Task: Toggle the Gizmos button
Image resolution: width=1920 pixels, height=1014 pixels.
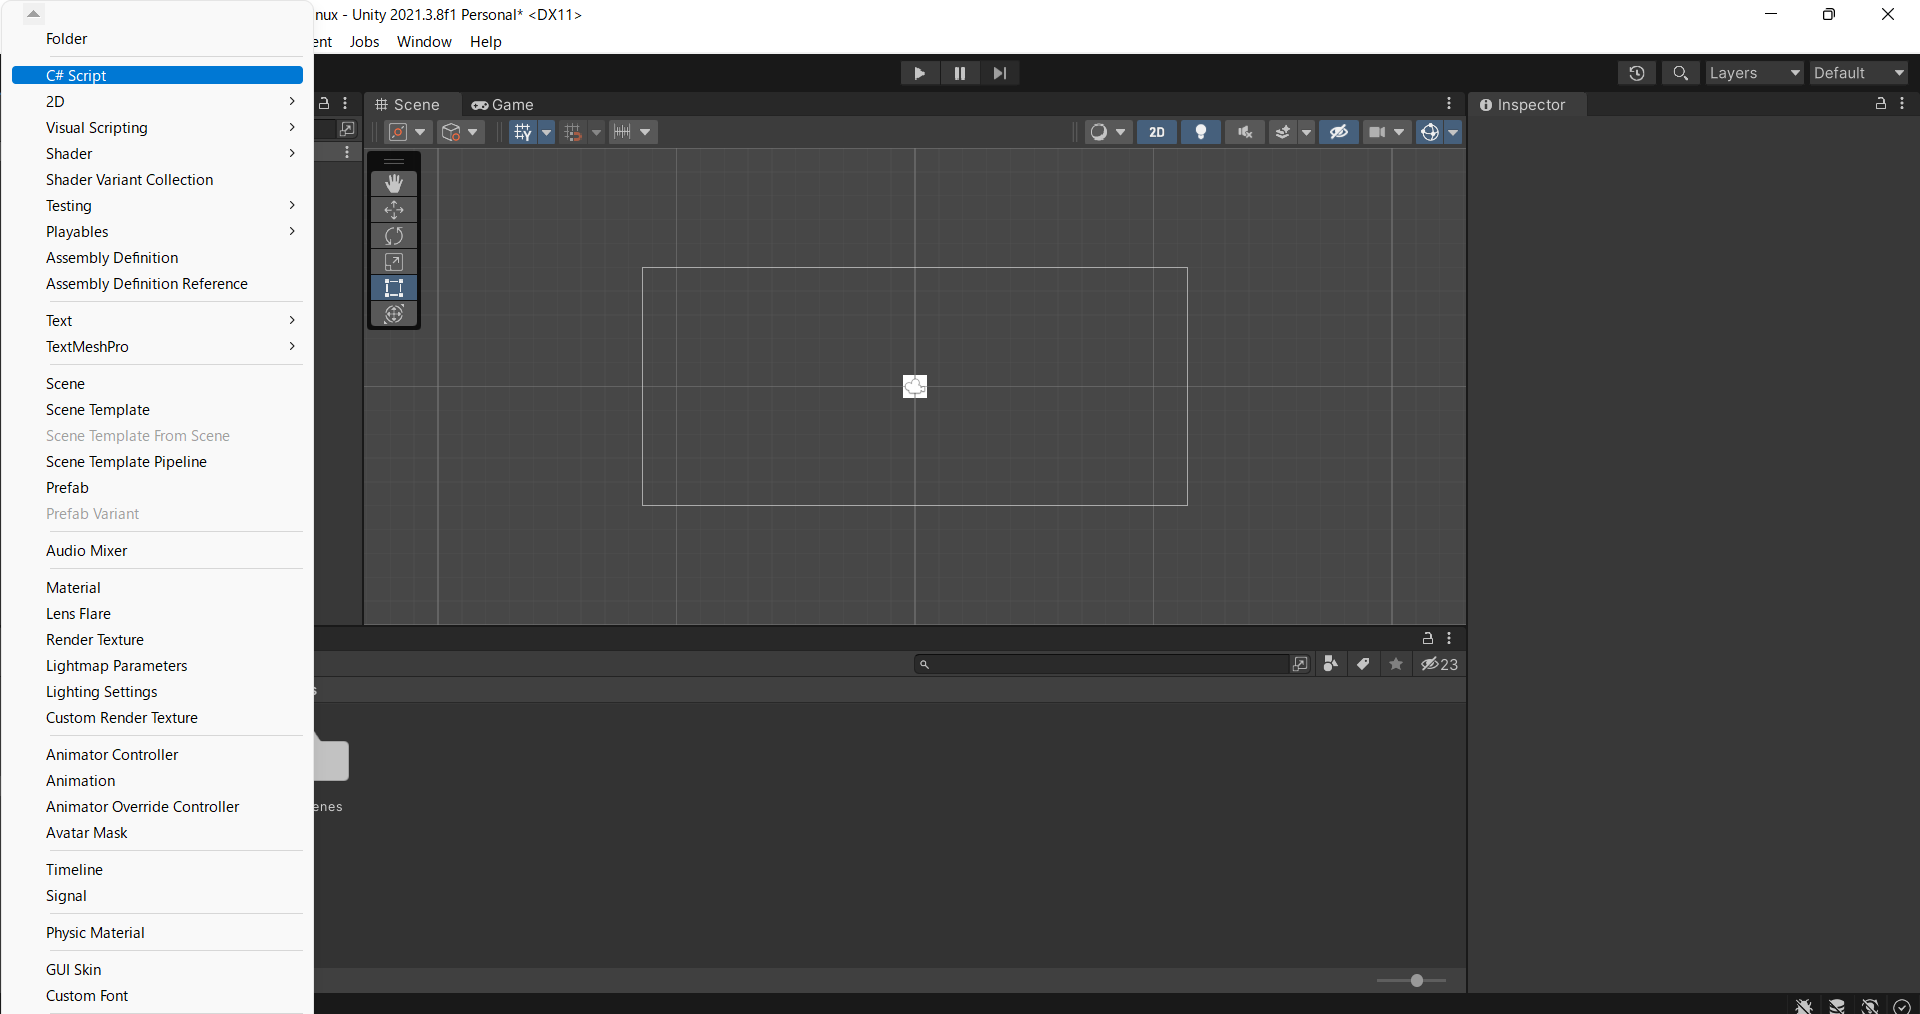Action: tap(1430, 132)
